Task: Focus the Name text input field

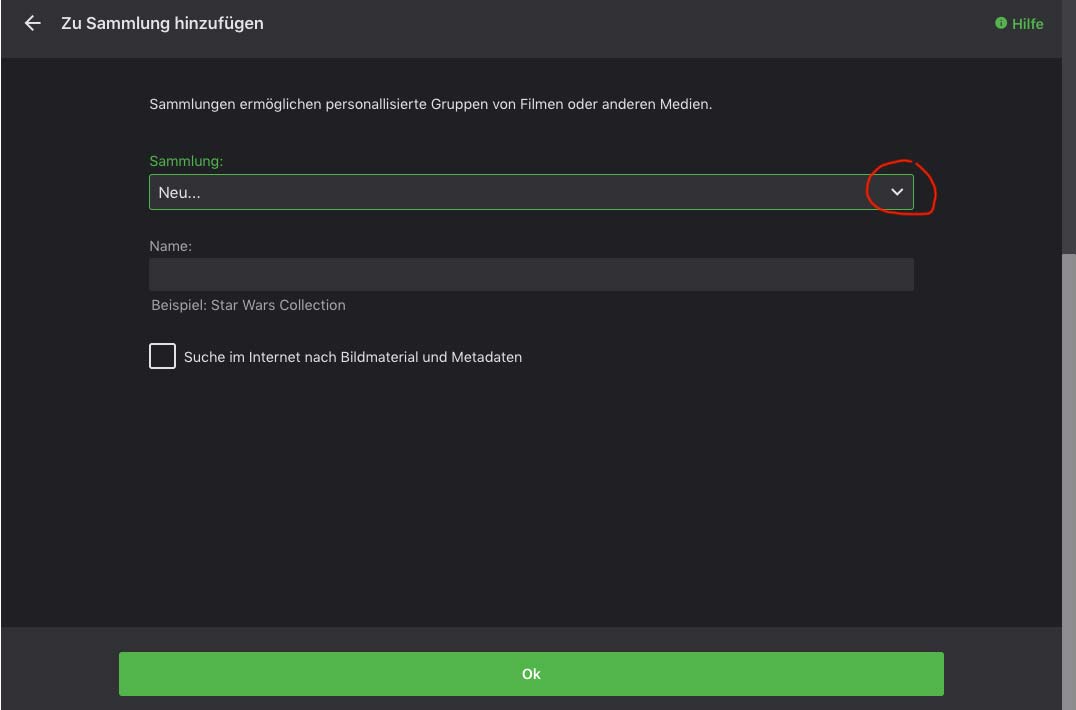Action: pos(531,274)
